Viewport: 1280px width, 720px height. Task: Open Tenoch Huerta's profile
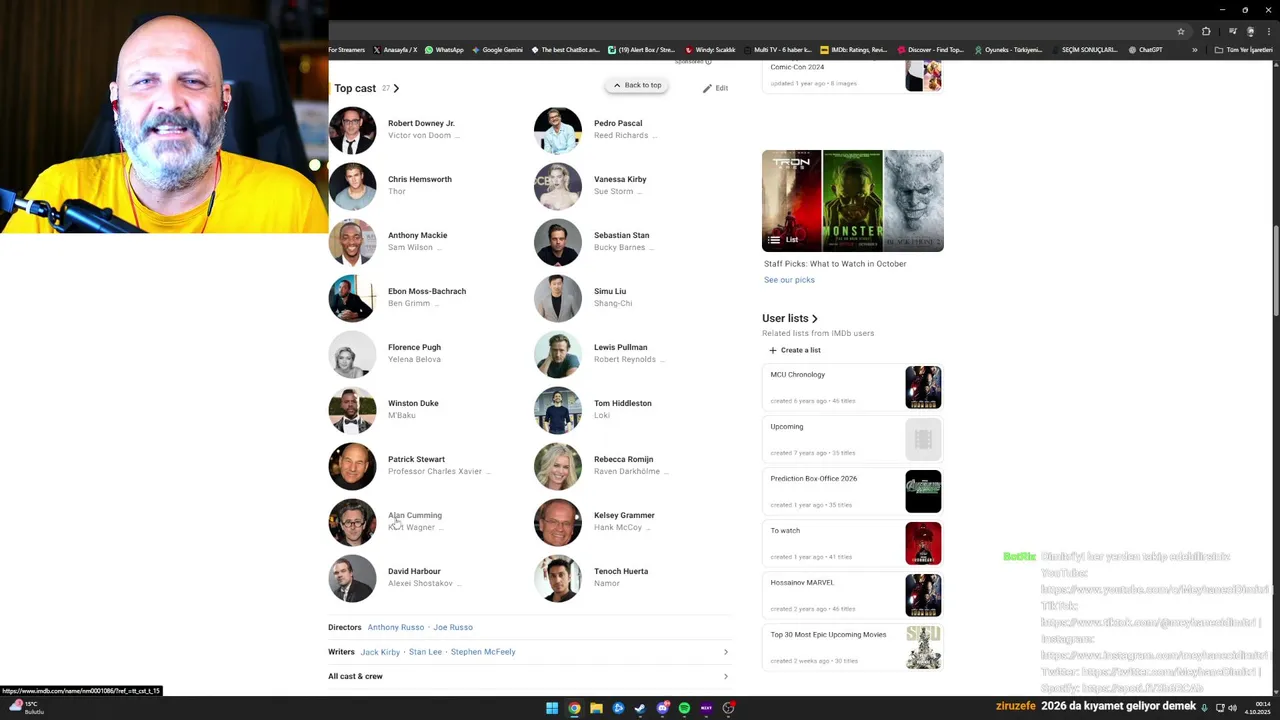(x=621, y=571)
